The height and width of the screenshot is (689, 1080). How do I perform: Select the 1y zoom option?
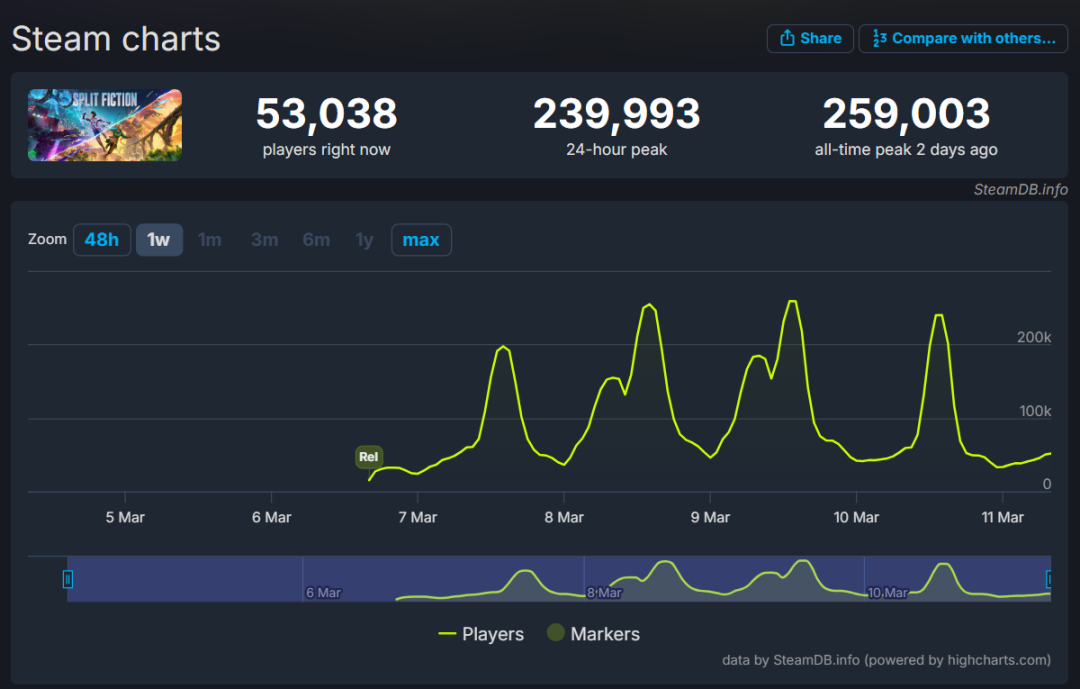[364, 240]
